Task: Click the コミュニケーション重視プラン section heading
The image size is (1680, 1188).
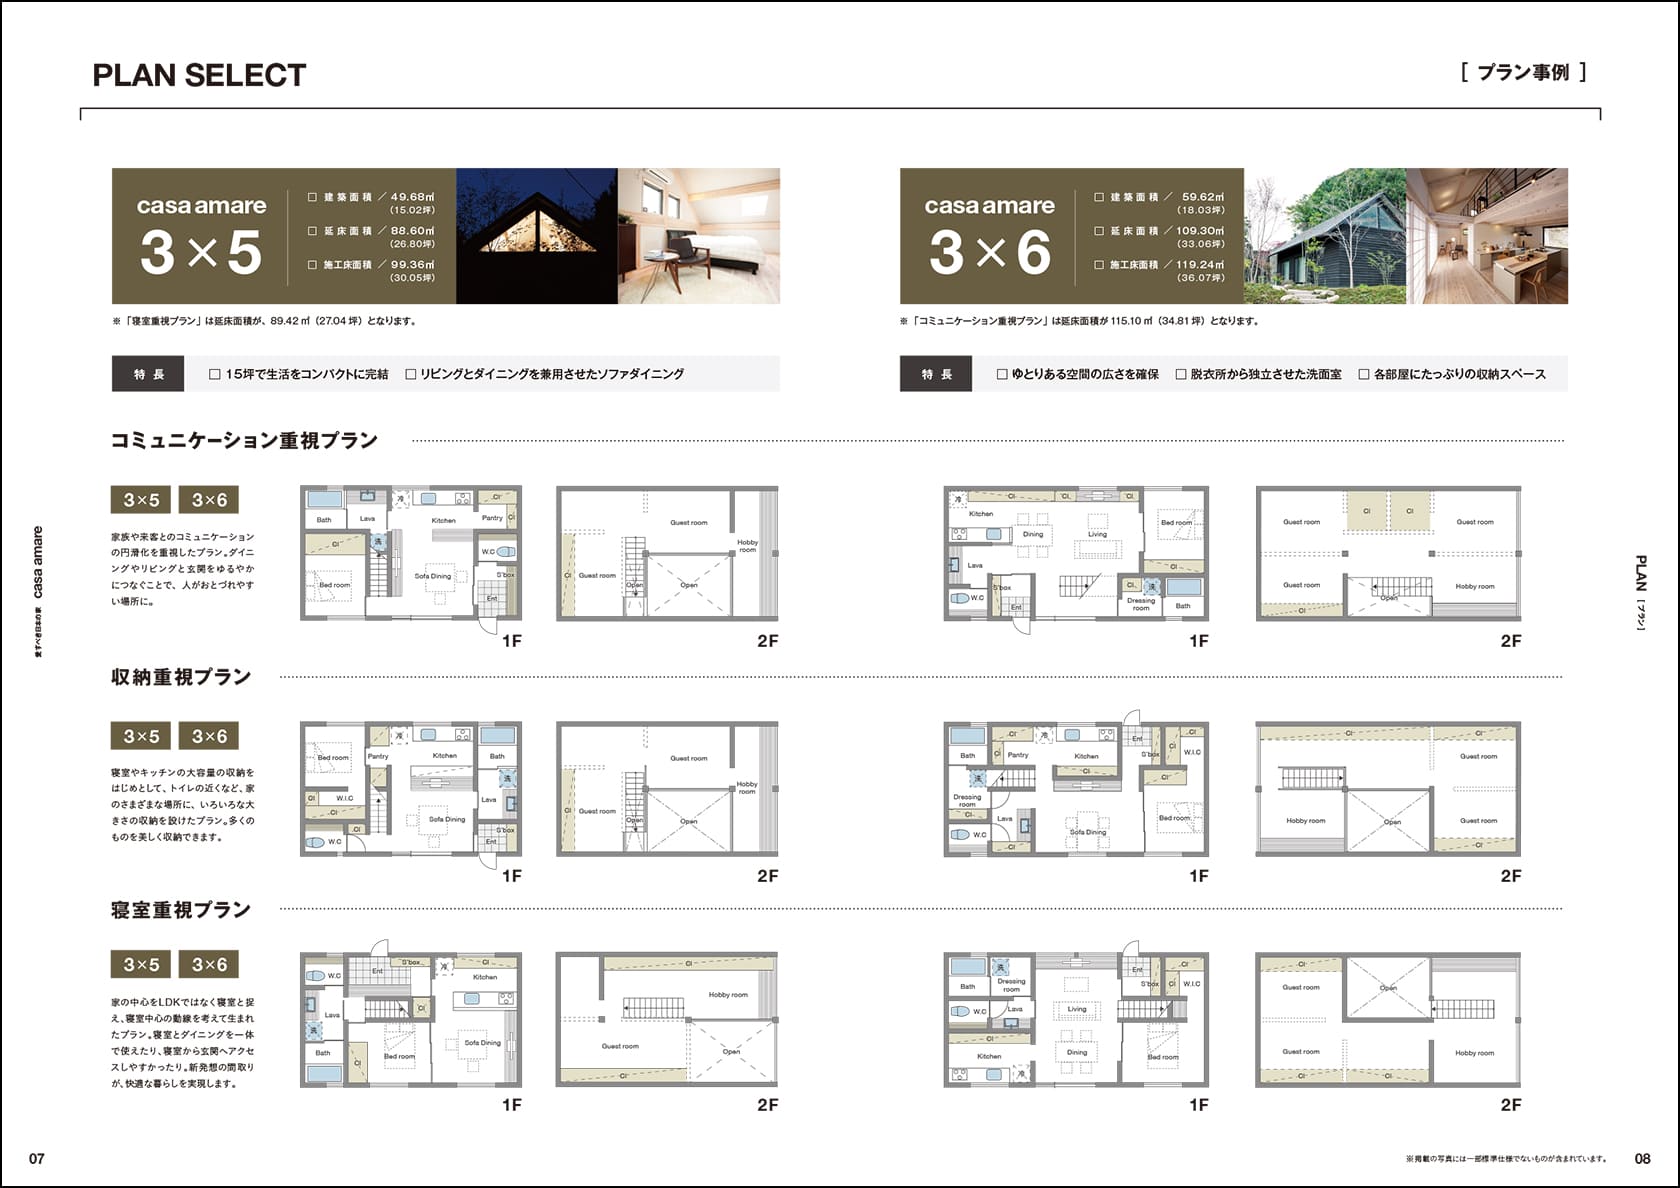Action: 244,441
